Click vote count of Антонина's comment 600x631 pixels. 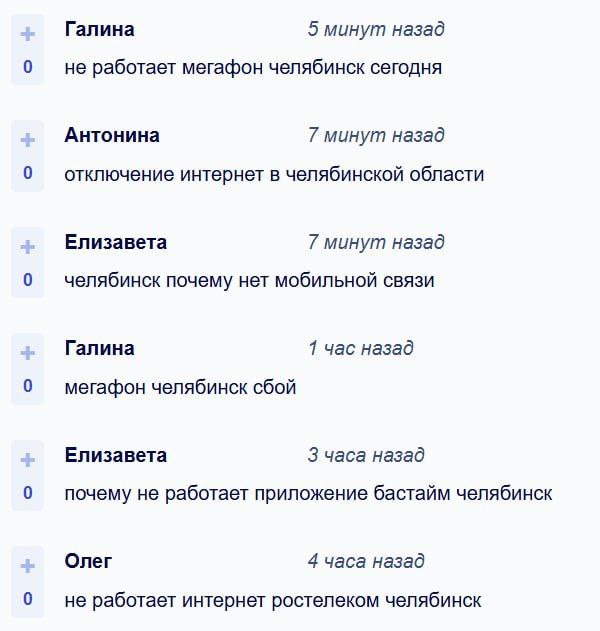coord(27,173)
